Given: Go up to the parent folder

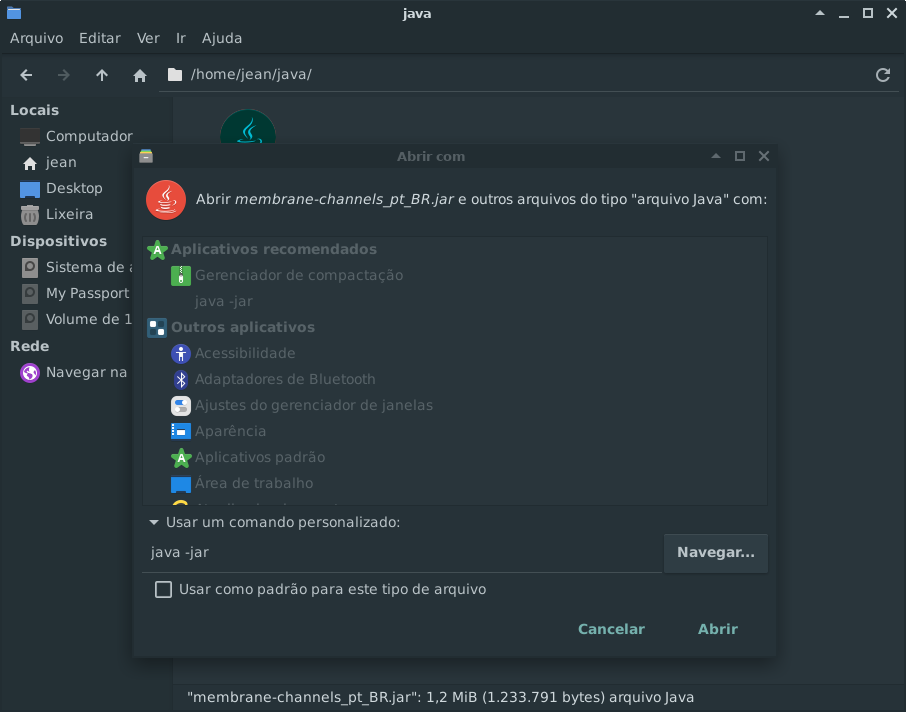Looking at the screenshot, I should point(102,75).
